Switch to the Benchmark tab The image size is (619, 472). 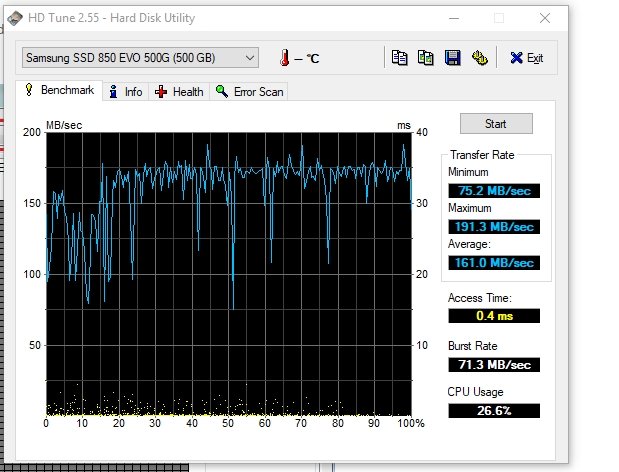click(x=59, y=90)
